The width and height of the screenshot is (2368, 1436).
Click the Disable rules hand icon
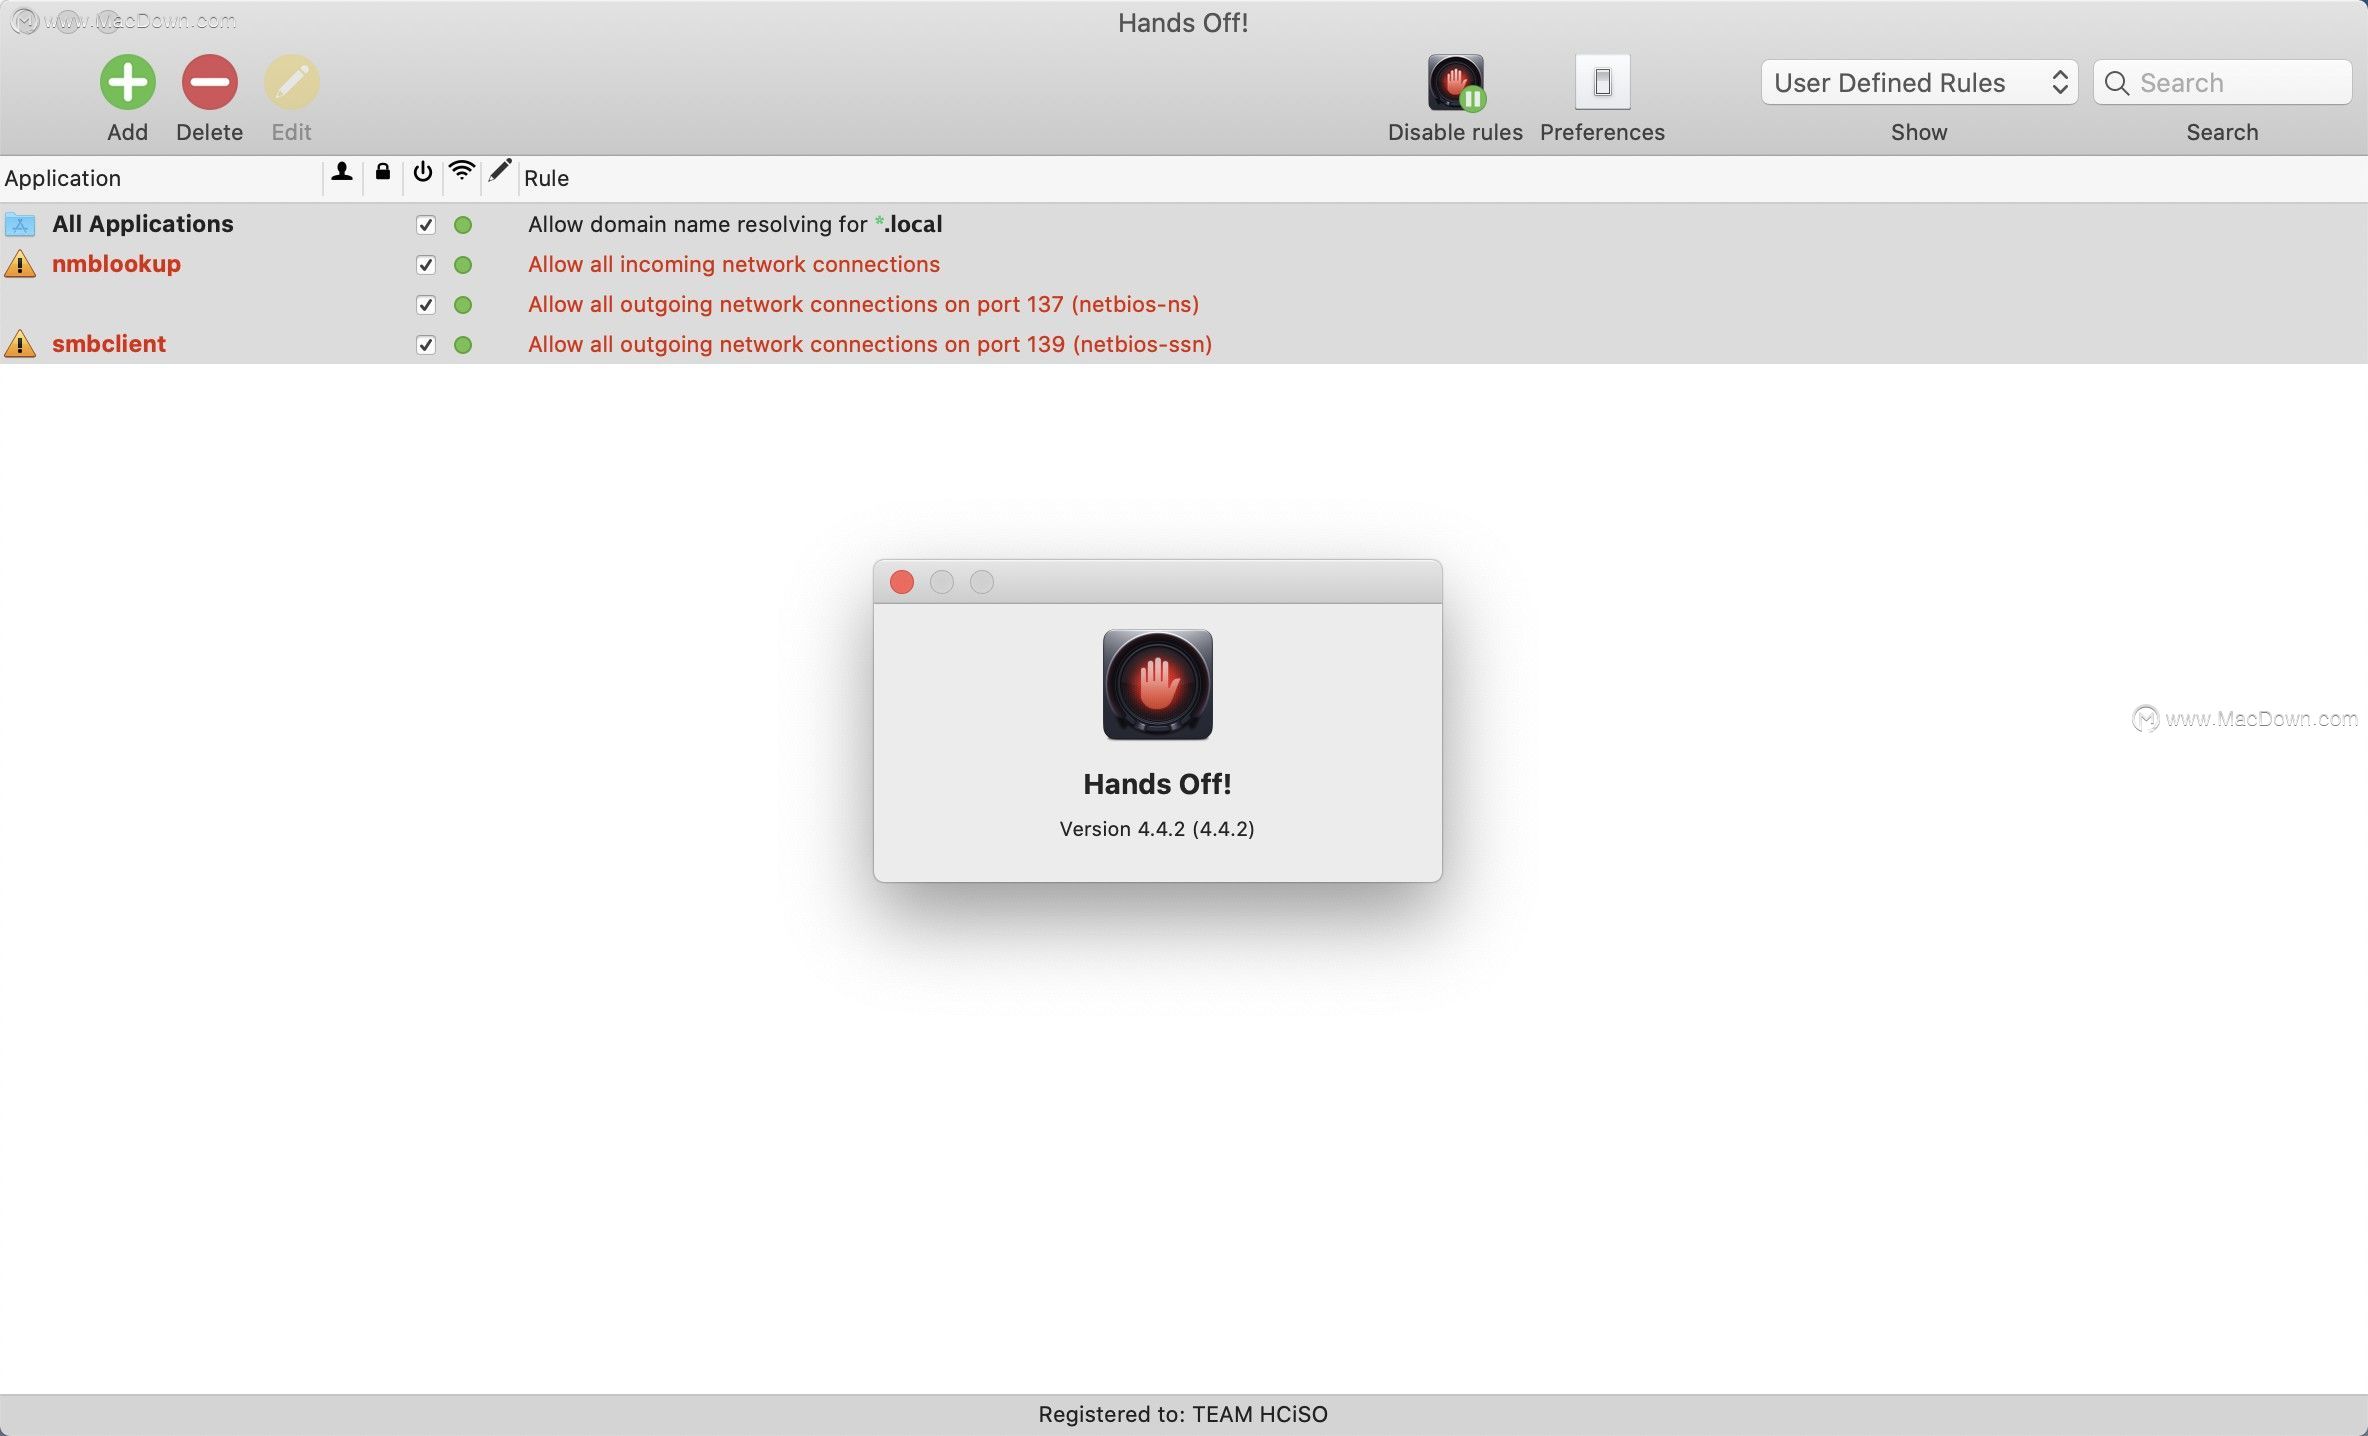point(1455,82)
